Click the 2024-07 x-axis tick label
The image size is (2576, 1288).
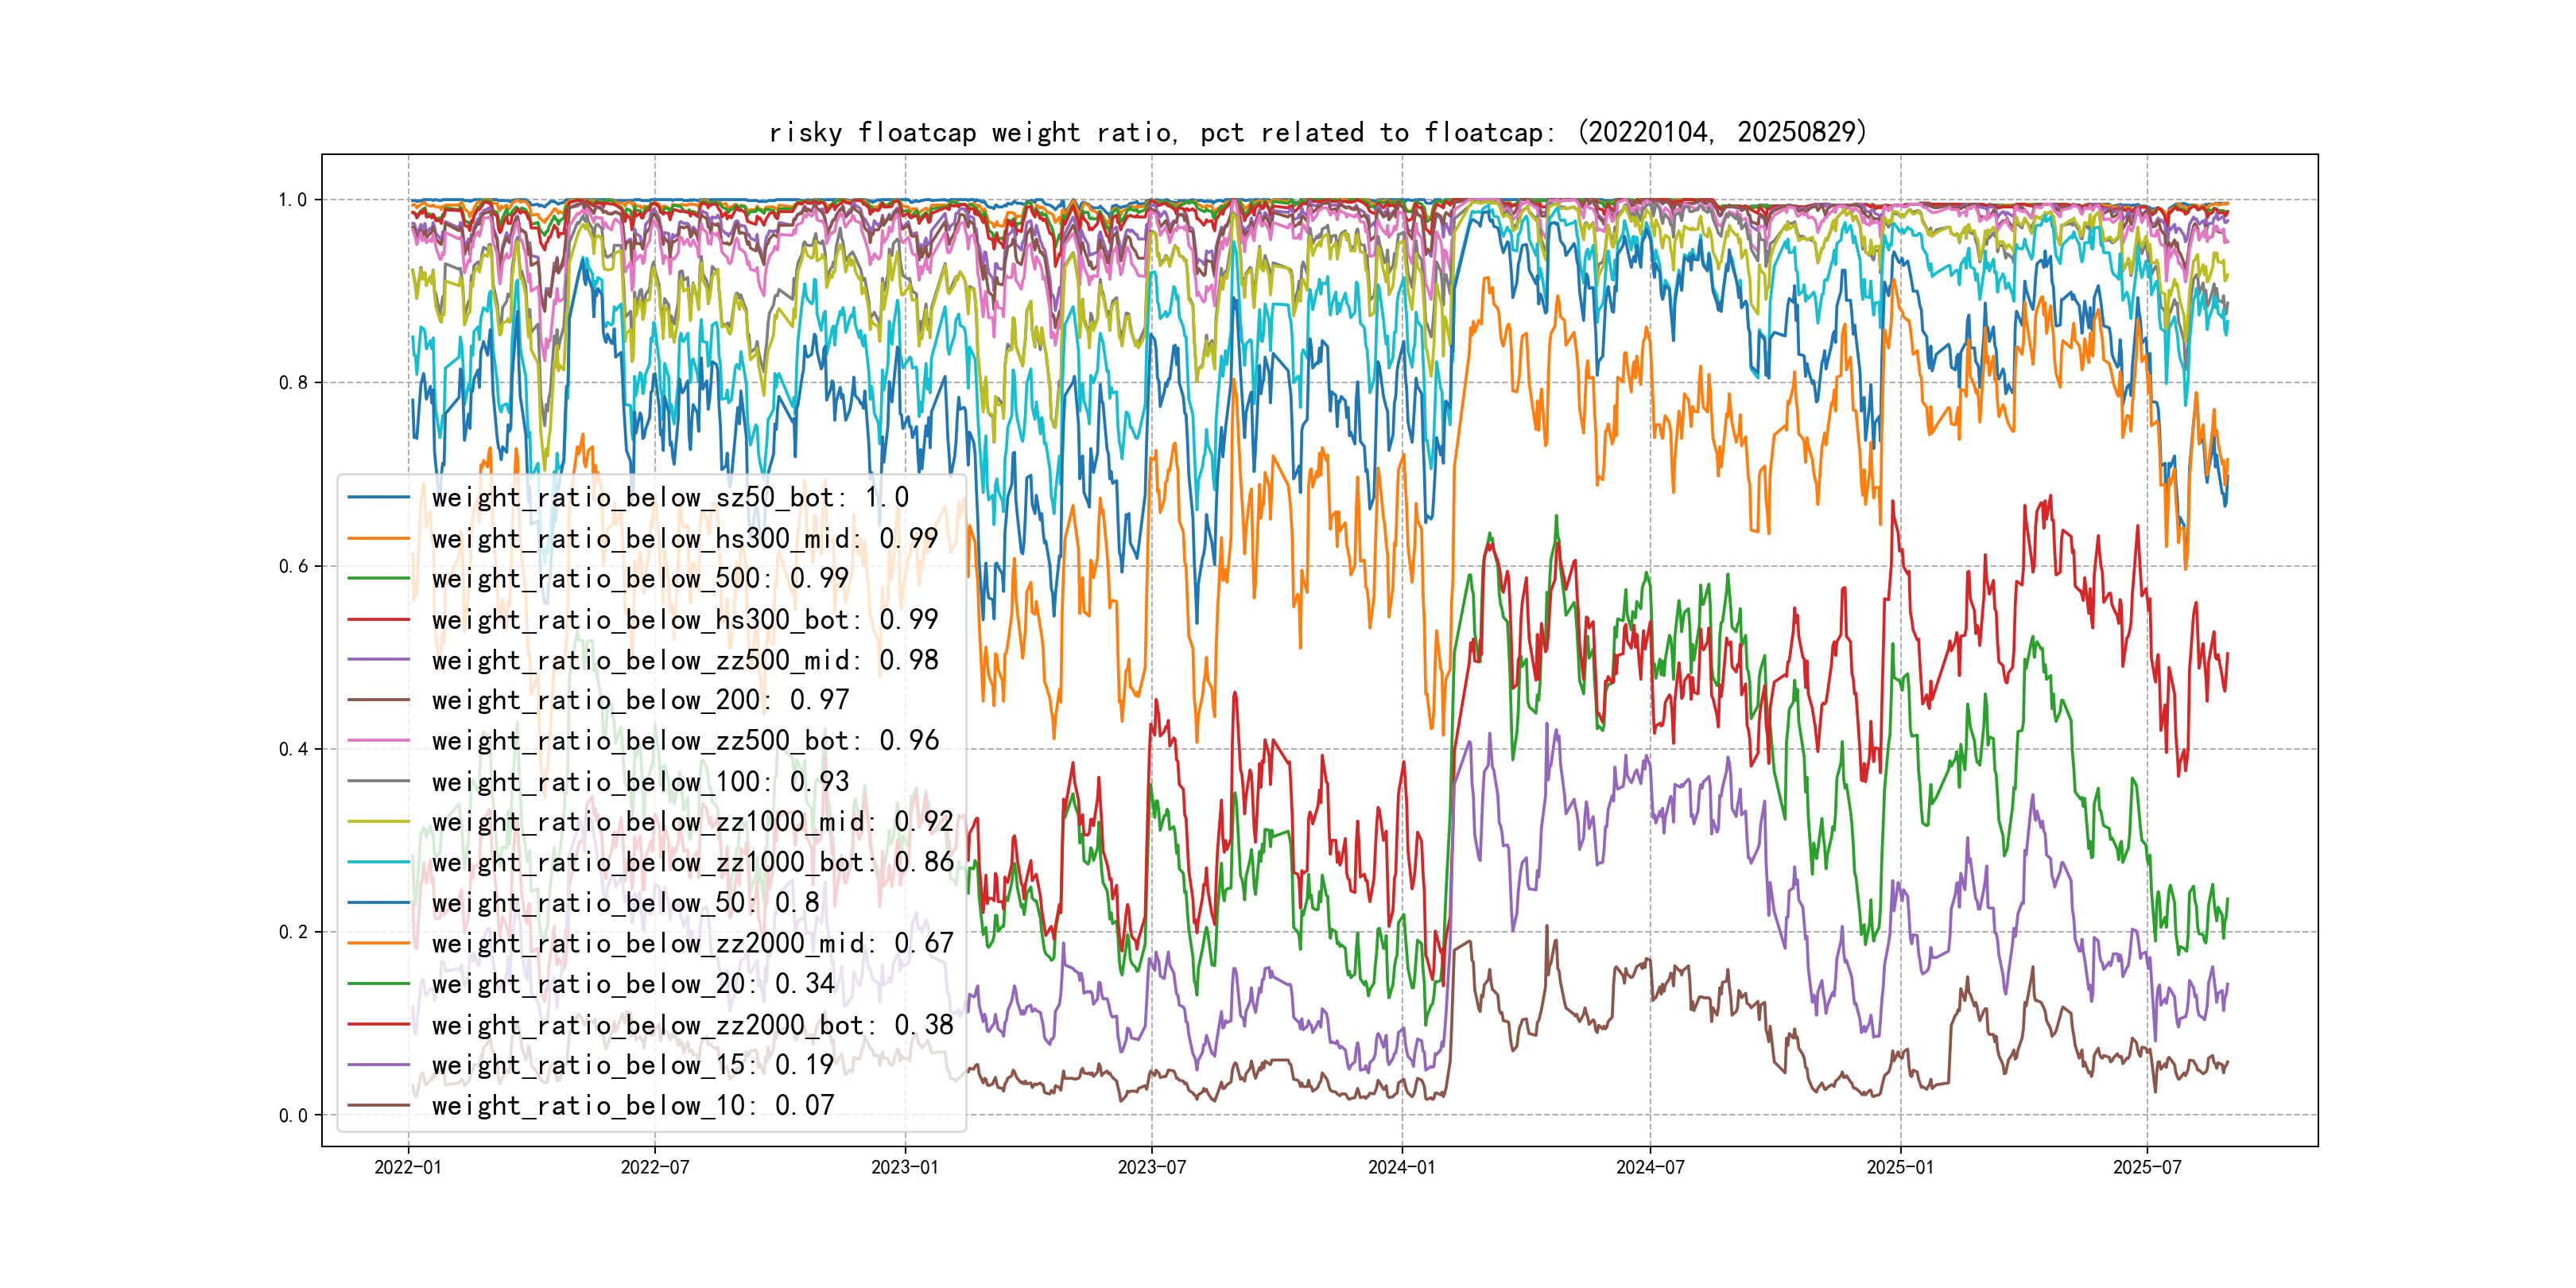click(1650, 1167)
